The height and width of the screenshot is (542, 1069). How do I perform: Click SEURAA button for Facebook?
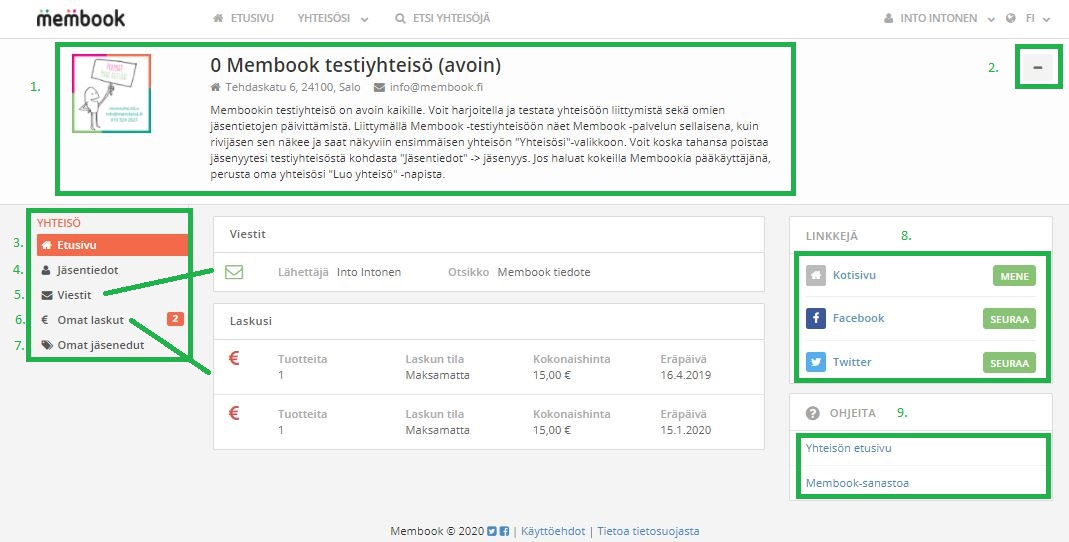(x=1009, y=319)
